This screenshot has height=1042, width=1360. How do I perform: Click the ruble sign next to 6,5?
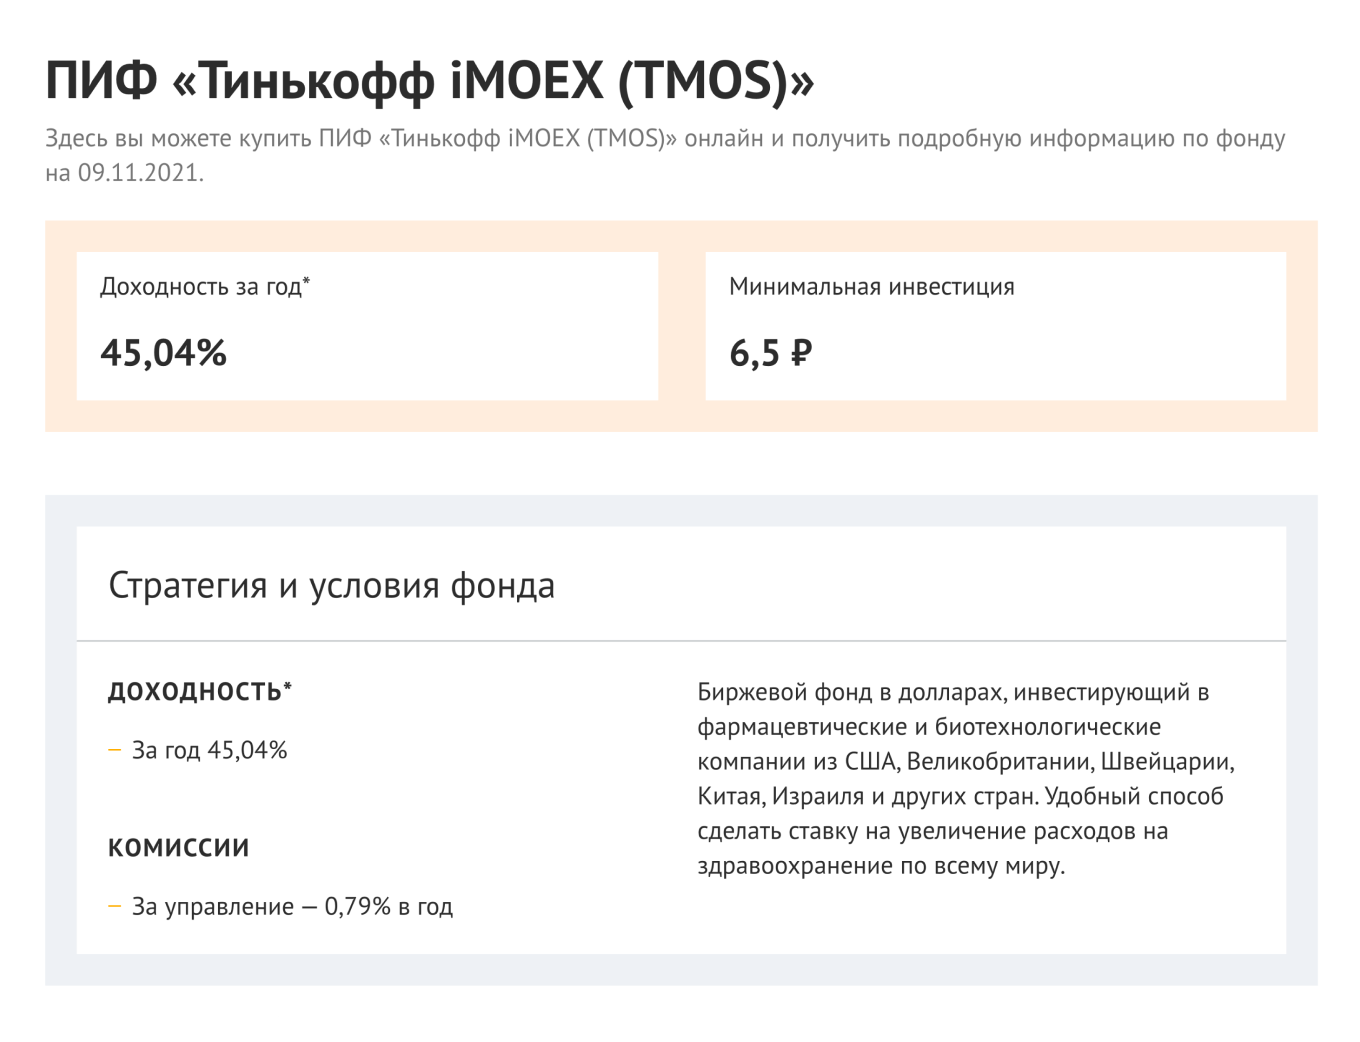(x=800, y=353)
